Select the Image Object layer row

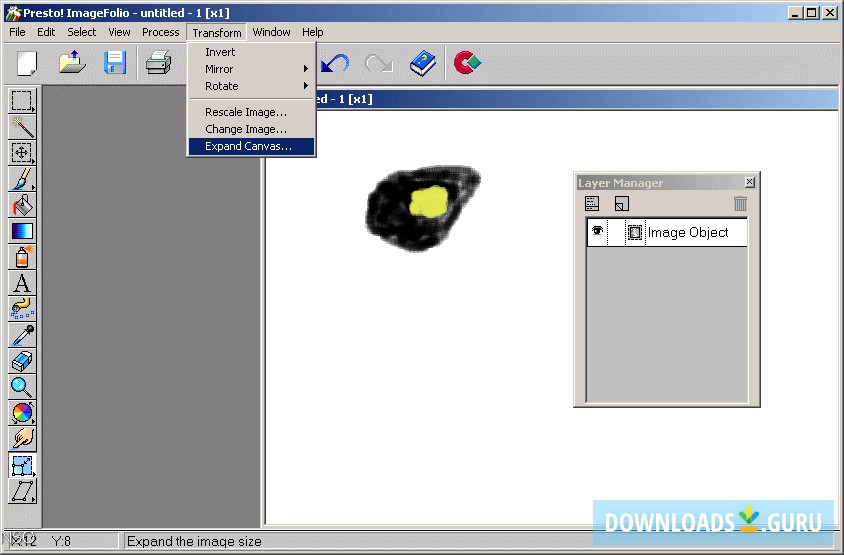pos(667,232)
